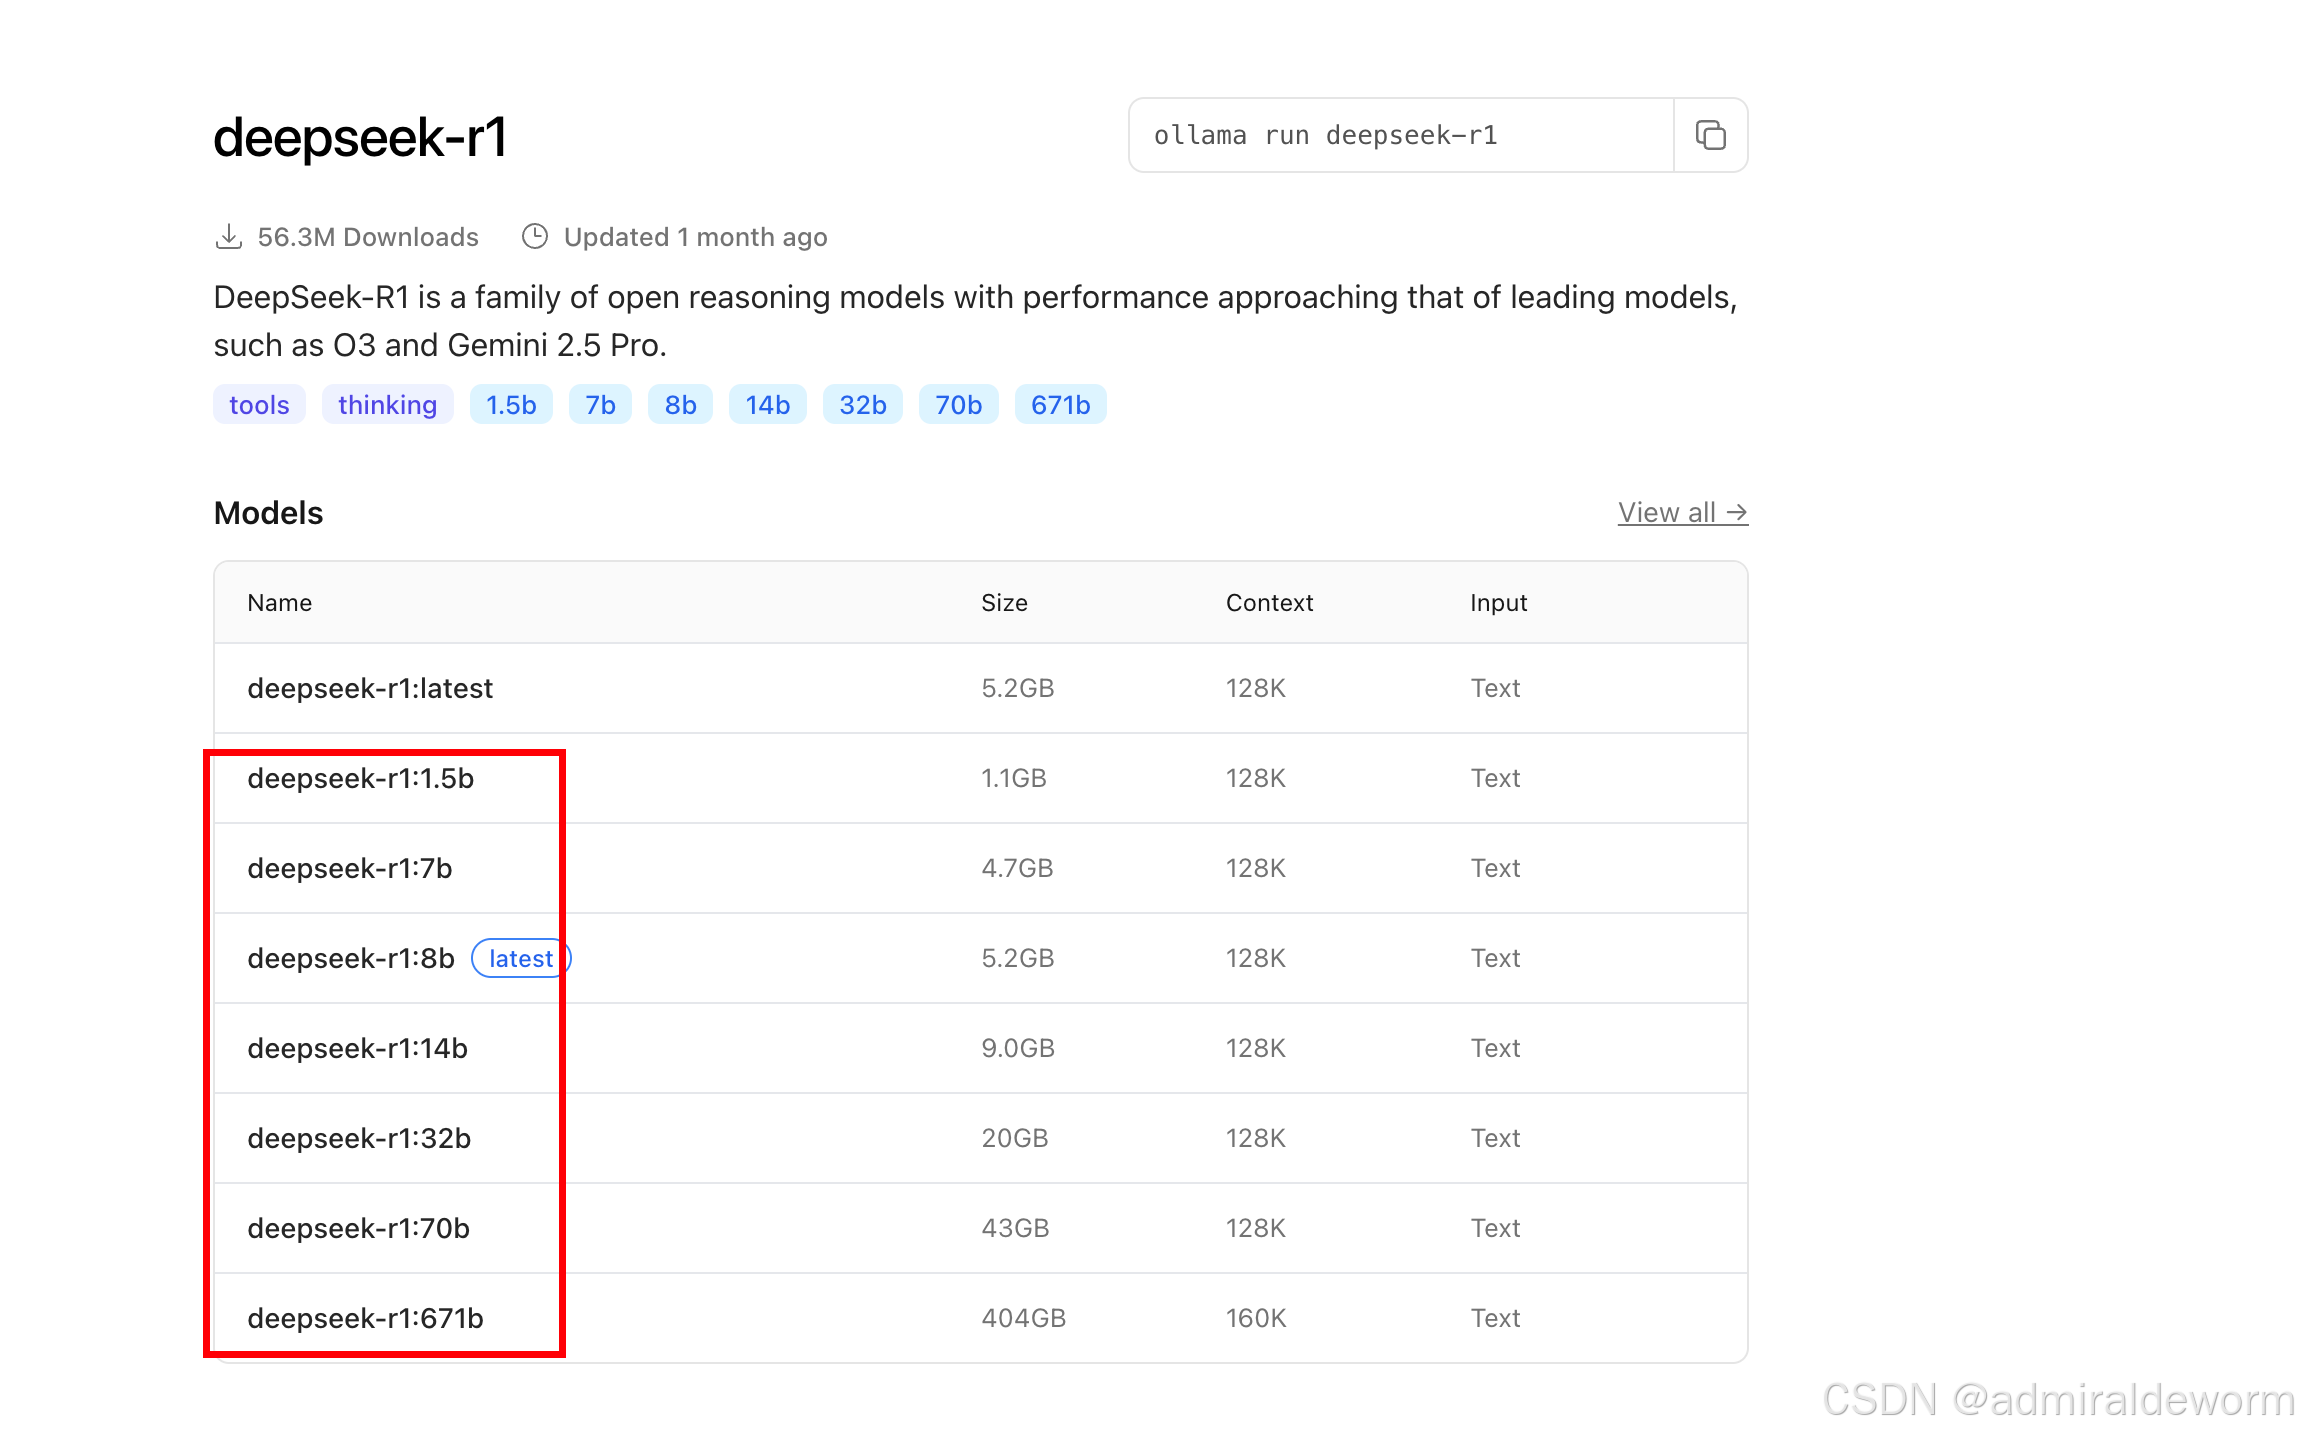Screen dimensions: 2300x1438
Task: Click the updated clock icon
Action: tap(535, 237)
